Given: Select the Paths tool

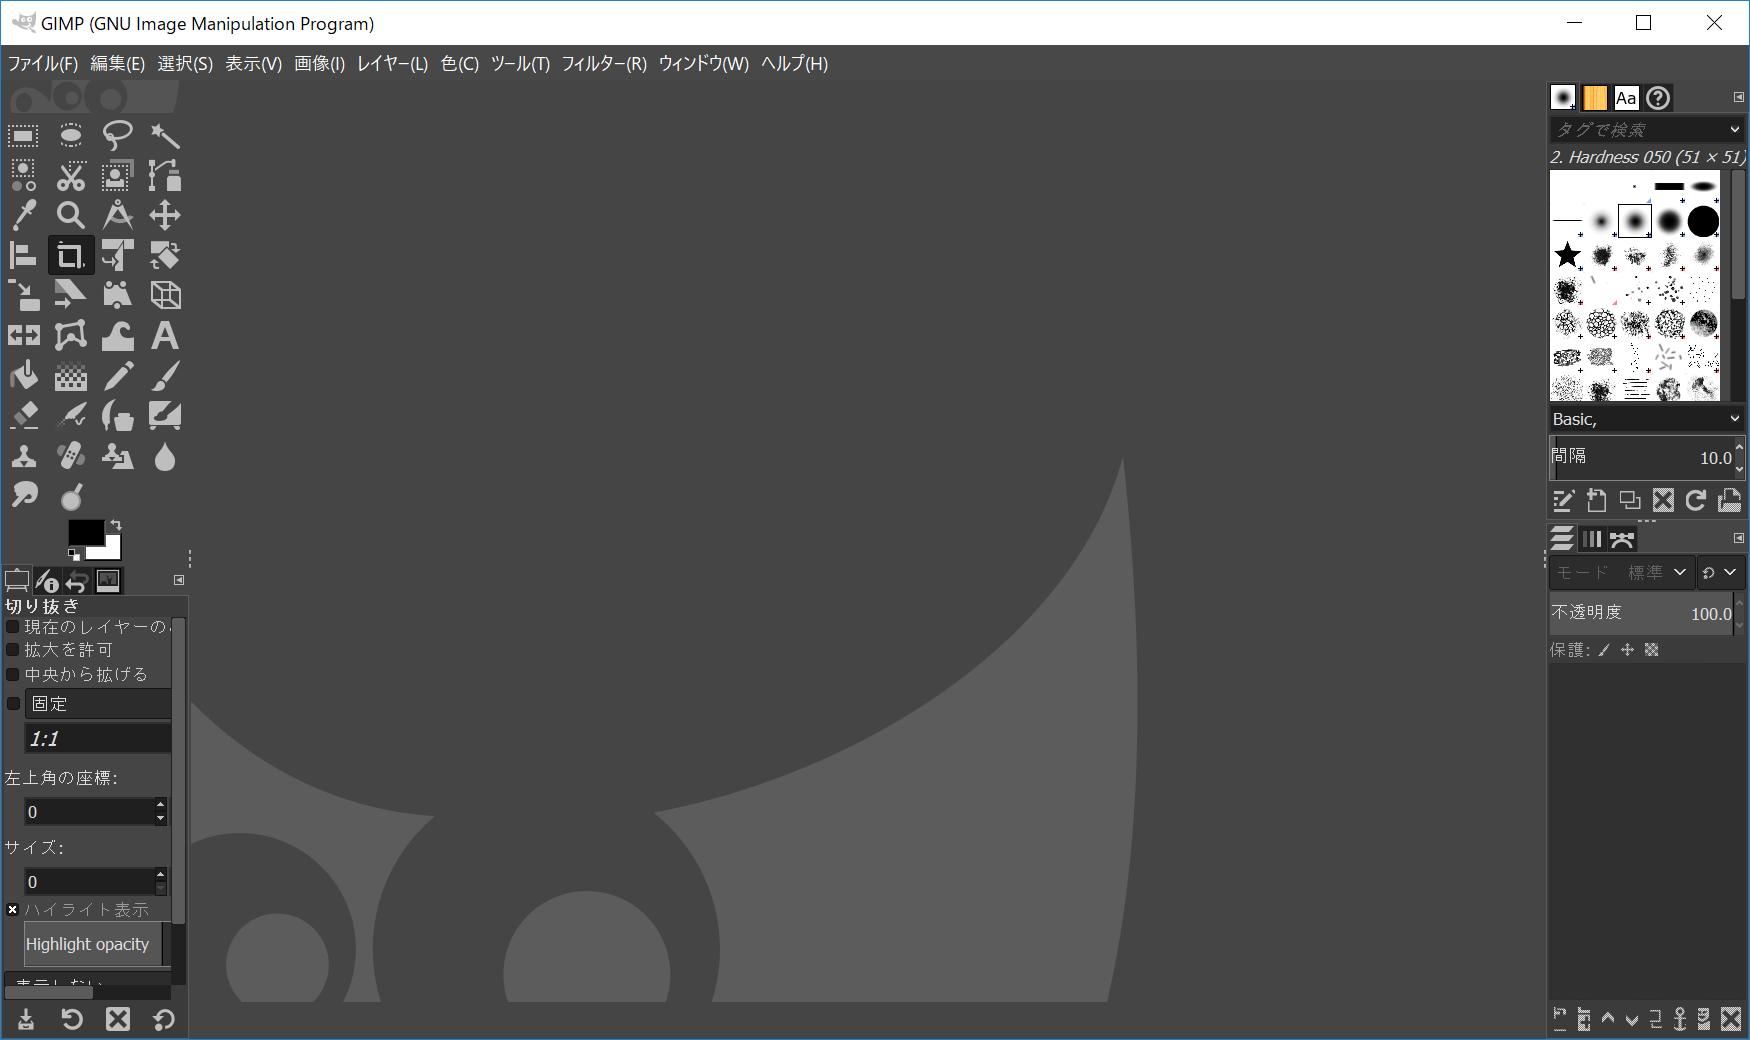Looking at the screenshot, I should (165, 176).
